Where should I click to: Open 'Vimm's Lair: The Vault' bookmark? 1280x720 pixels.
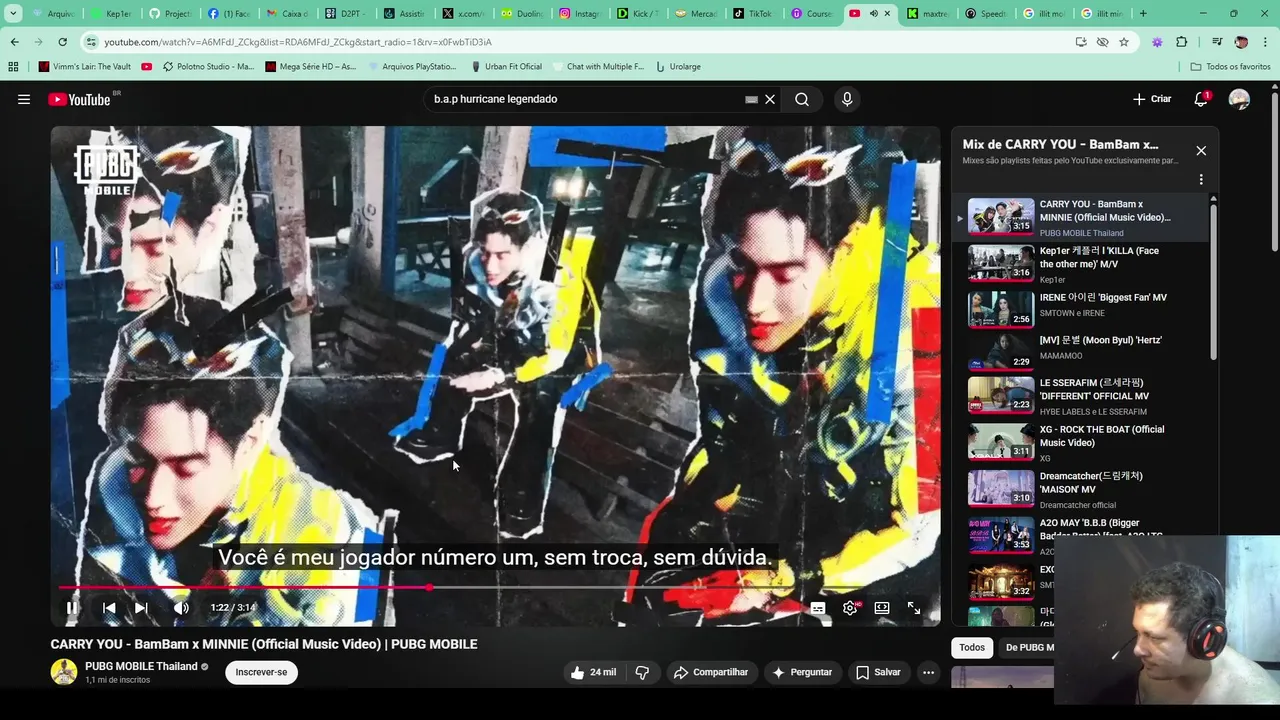(85, 66)
